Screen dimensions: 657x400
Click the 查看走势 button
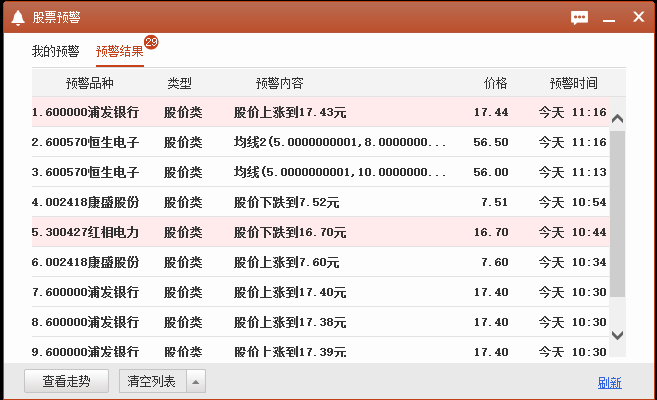coord(66,381)
